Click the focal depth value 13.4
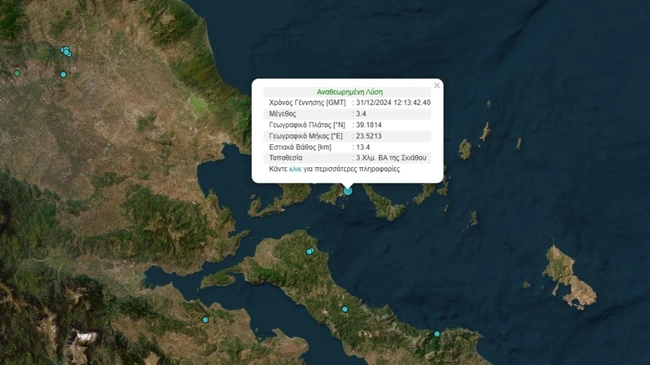Screen dimensions: 650x365 (363, 147)
